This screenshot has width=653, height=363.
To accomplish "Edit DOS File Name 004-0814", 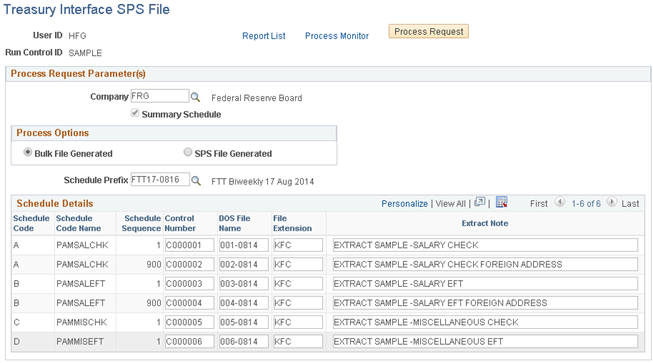I will (x=244, y=303).
